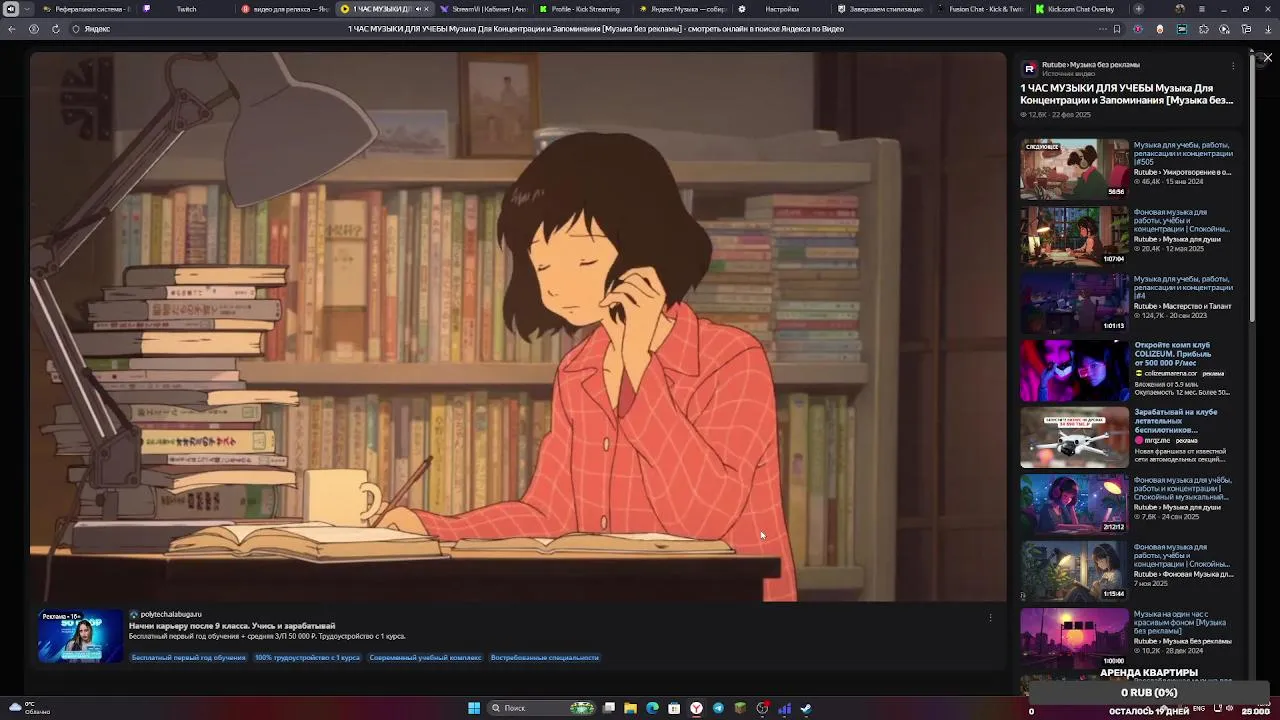1280x720 pixels.
Task: Click the volume icon in the system tray
Action: 1229,708
